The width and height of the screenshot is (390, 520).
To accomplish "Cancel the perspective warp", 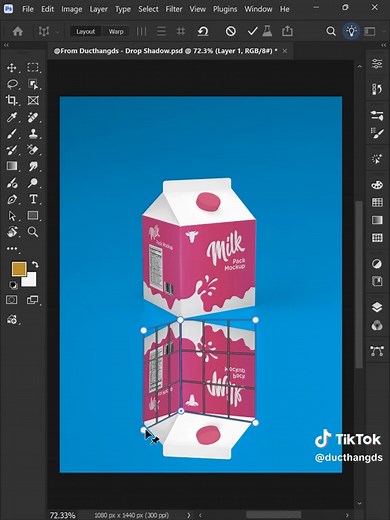I will 230,31.
